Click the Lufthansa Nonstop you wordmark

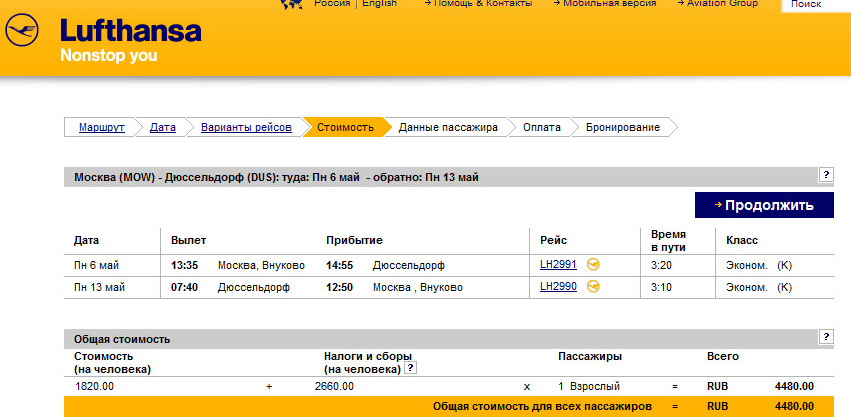coord(131,40)
